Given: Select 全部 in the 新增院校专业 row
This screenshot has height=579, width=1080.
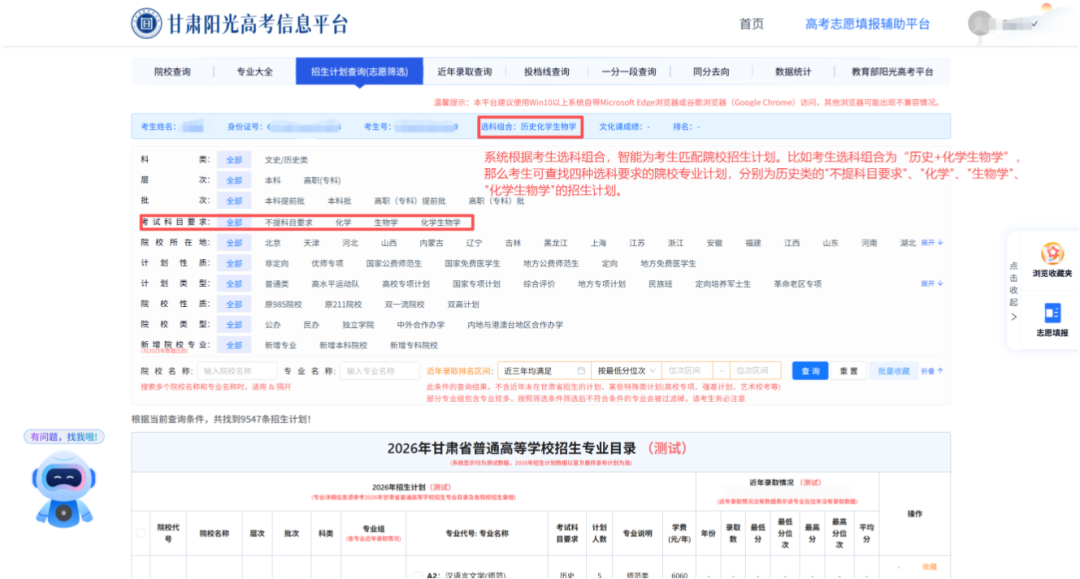Looking at the screenshot, I should 233,346.
